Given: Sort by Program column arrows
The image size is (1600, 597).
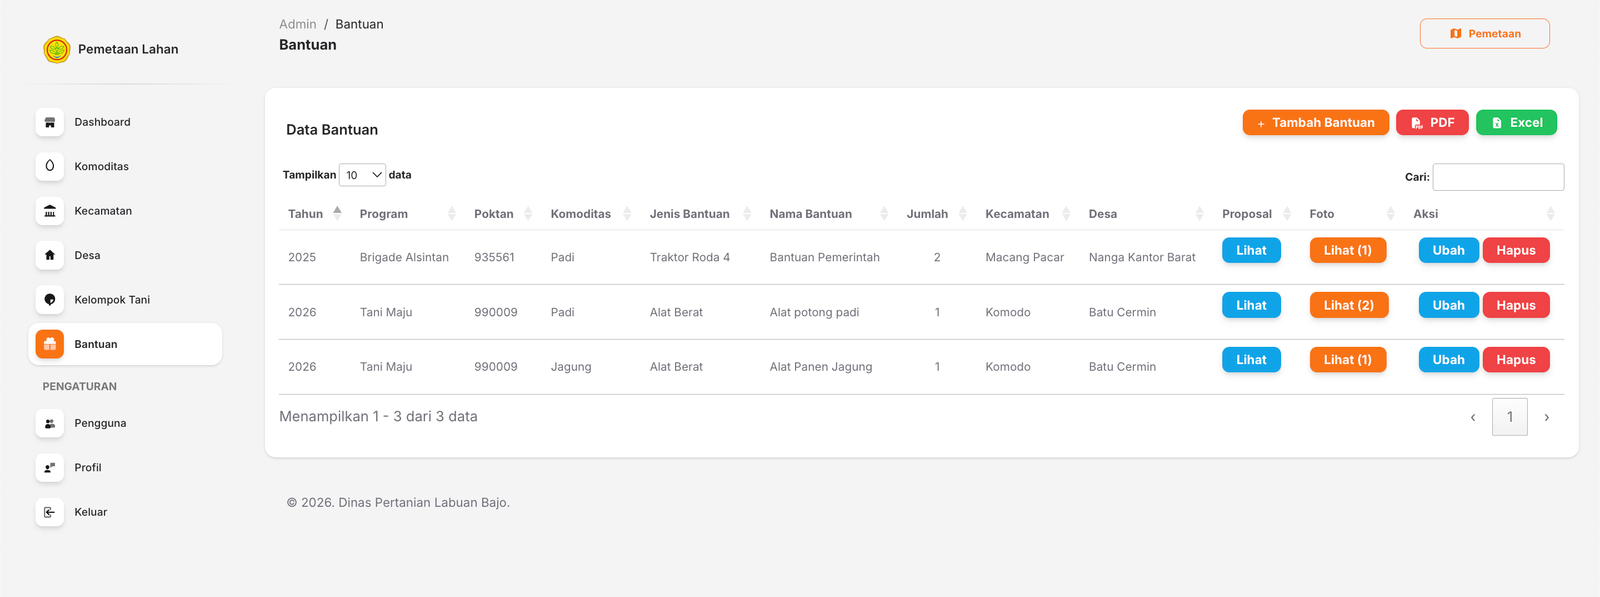Looking at the screenshot, I should coord(452,214).
